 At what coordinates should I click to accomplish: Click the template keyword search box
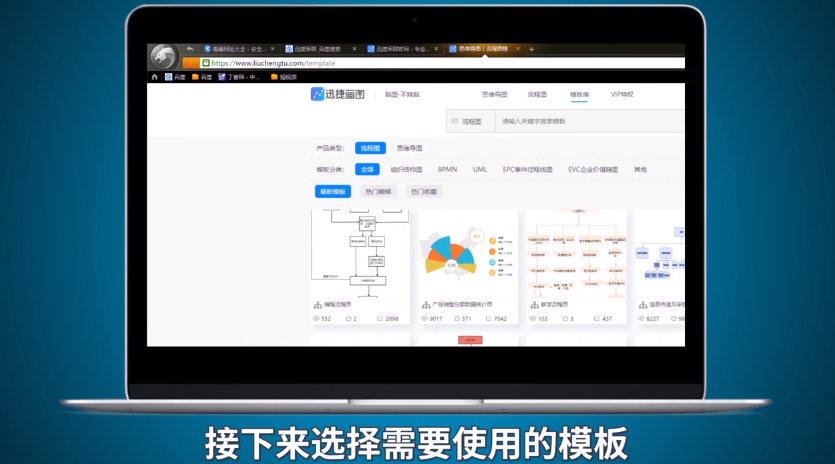[590, 121]
